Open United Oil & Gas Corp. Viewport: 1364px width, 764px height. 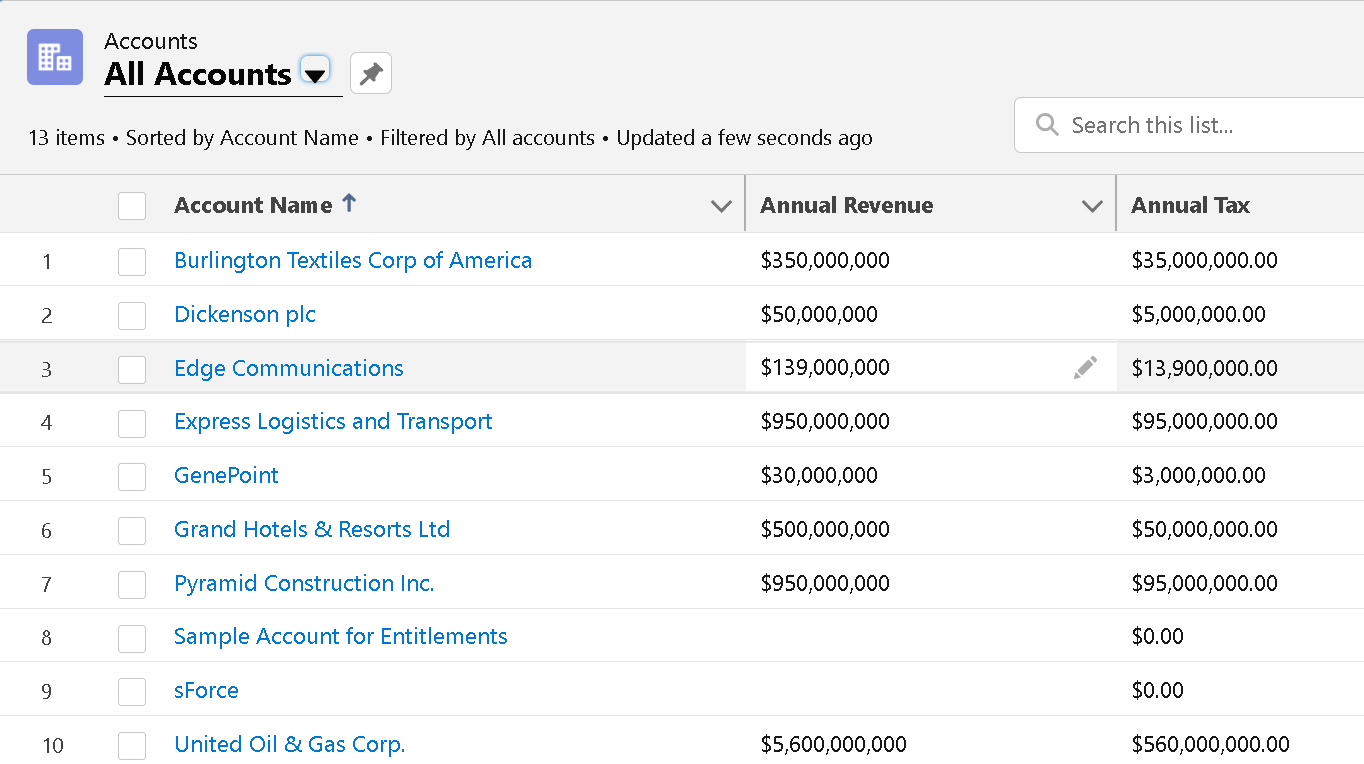click(289, 744)
